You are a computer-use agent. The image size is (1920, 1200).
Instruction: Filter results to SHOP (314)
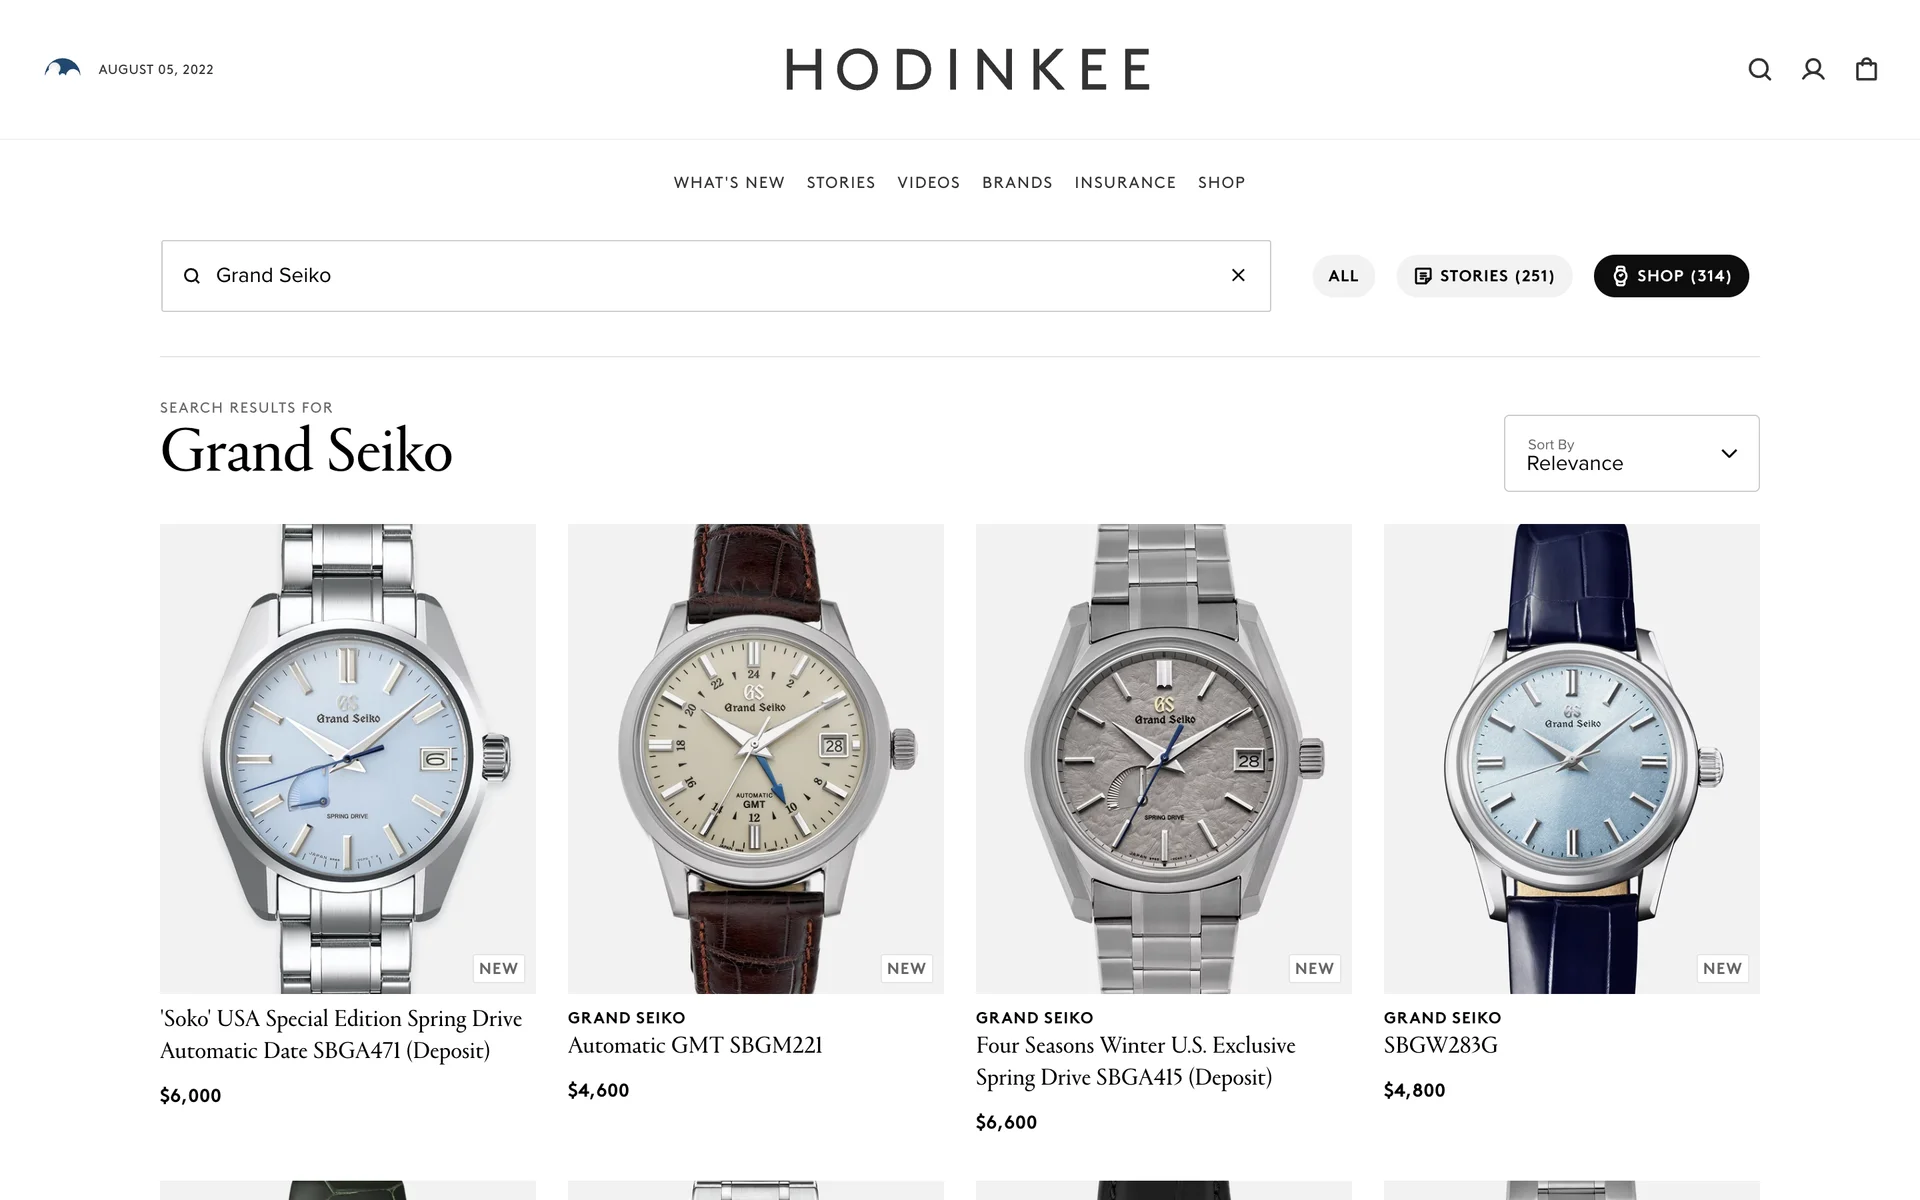click(x=1671, y=276)
